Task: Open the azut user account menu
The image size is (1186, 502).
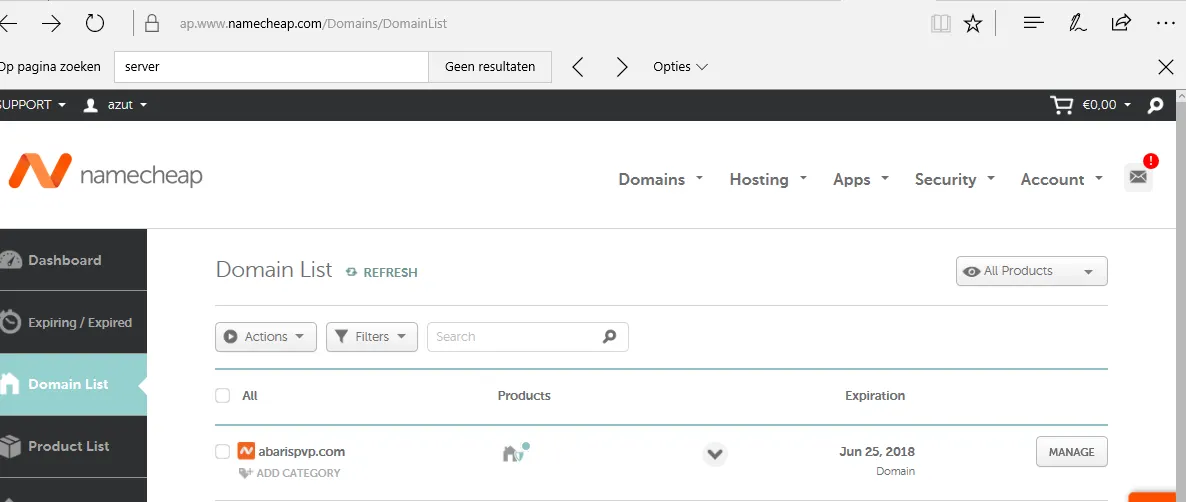Action: (115, 105)
